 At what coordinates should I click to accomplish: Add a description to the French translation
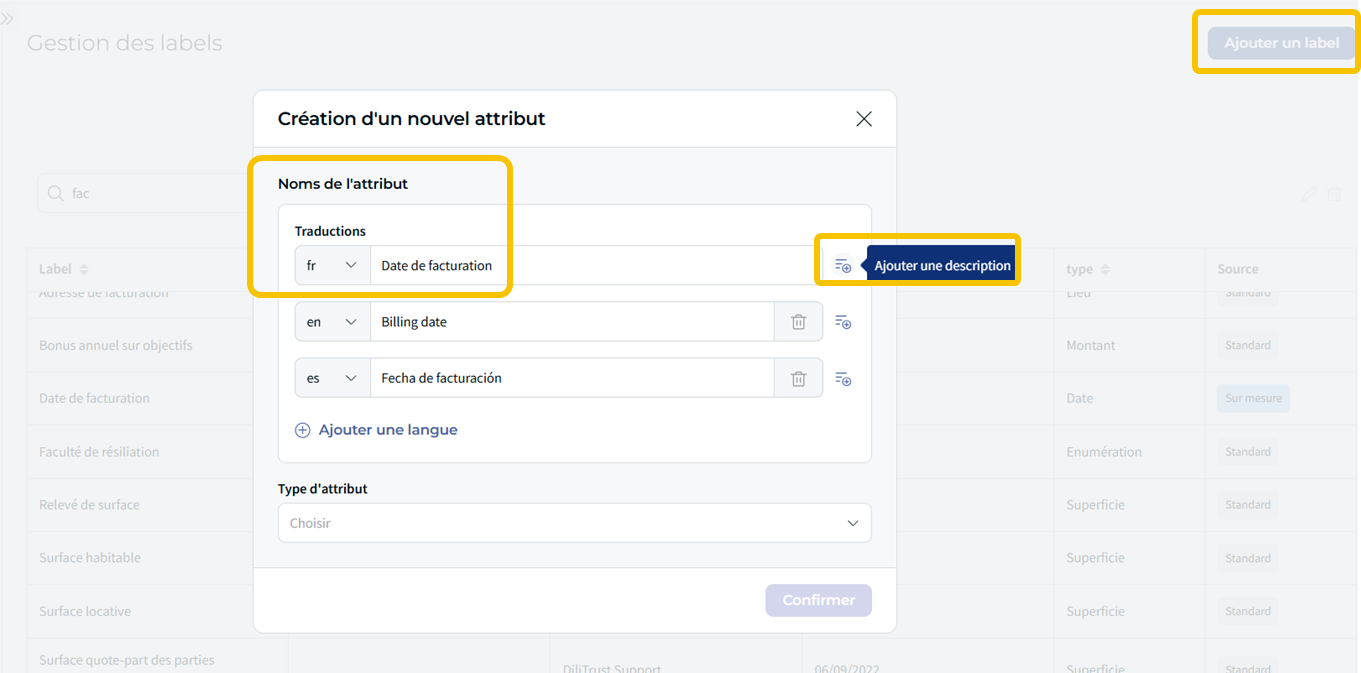click(x=843, y=266)
